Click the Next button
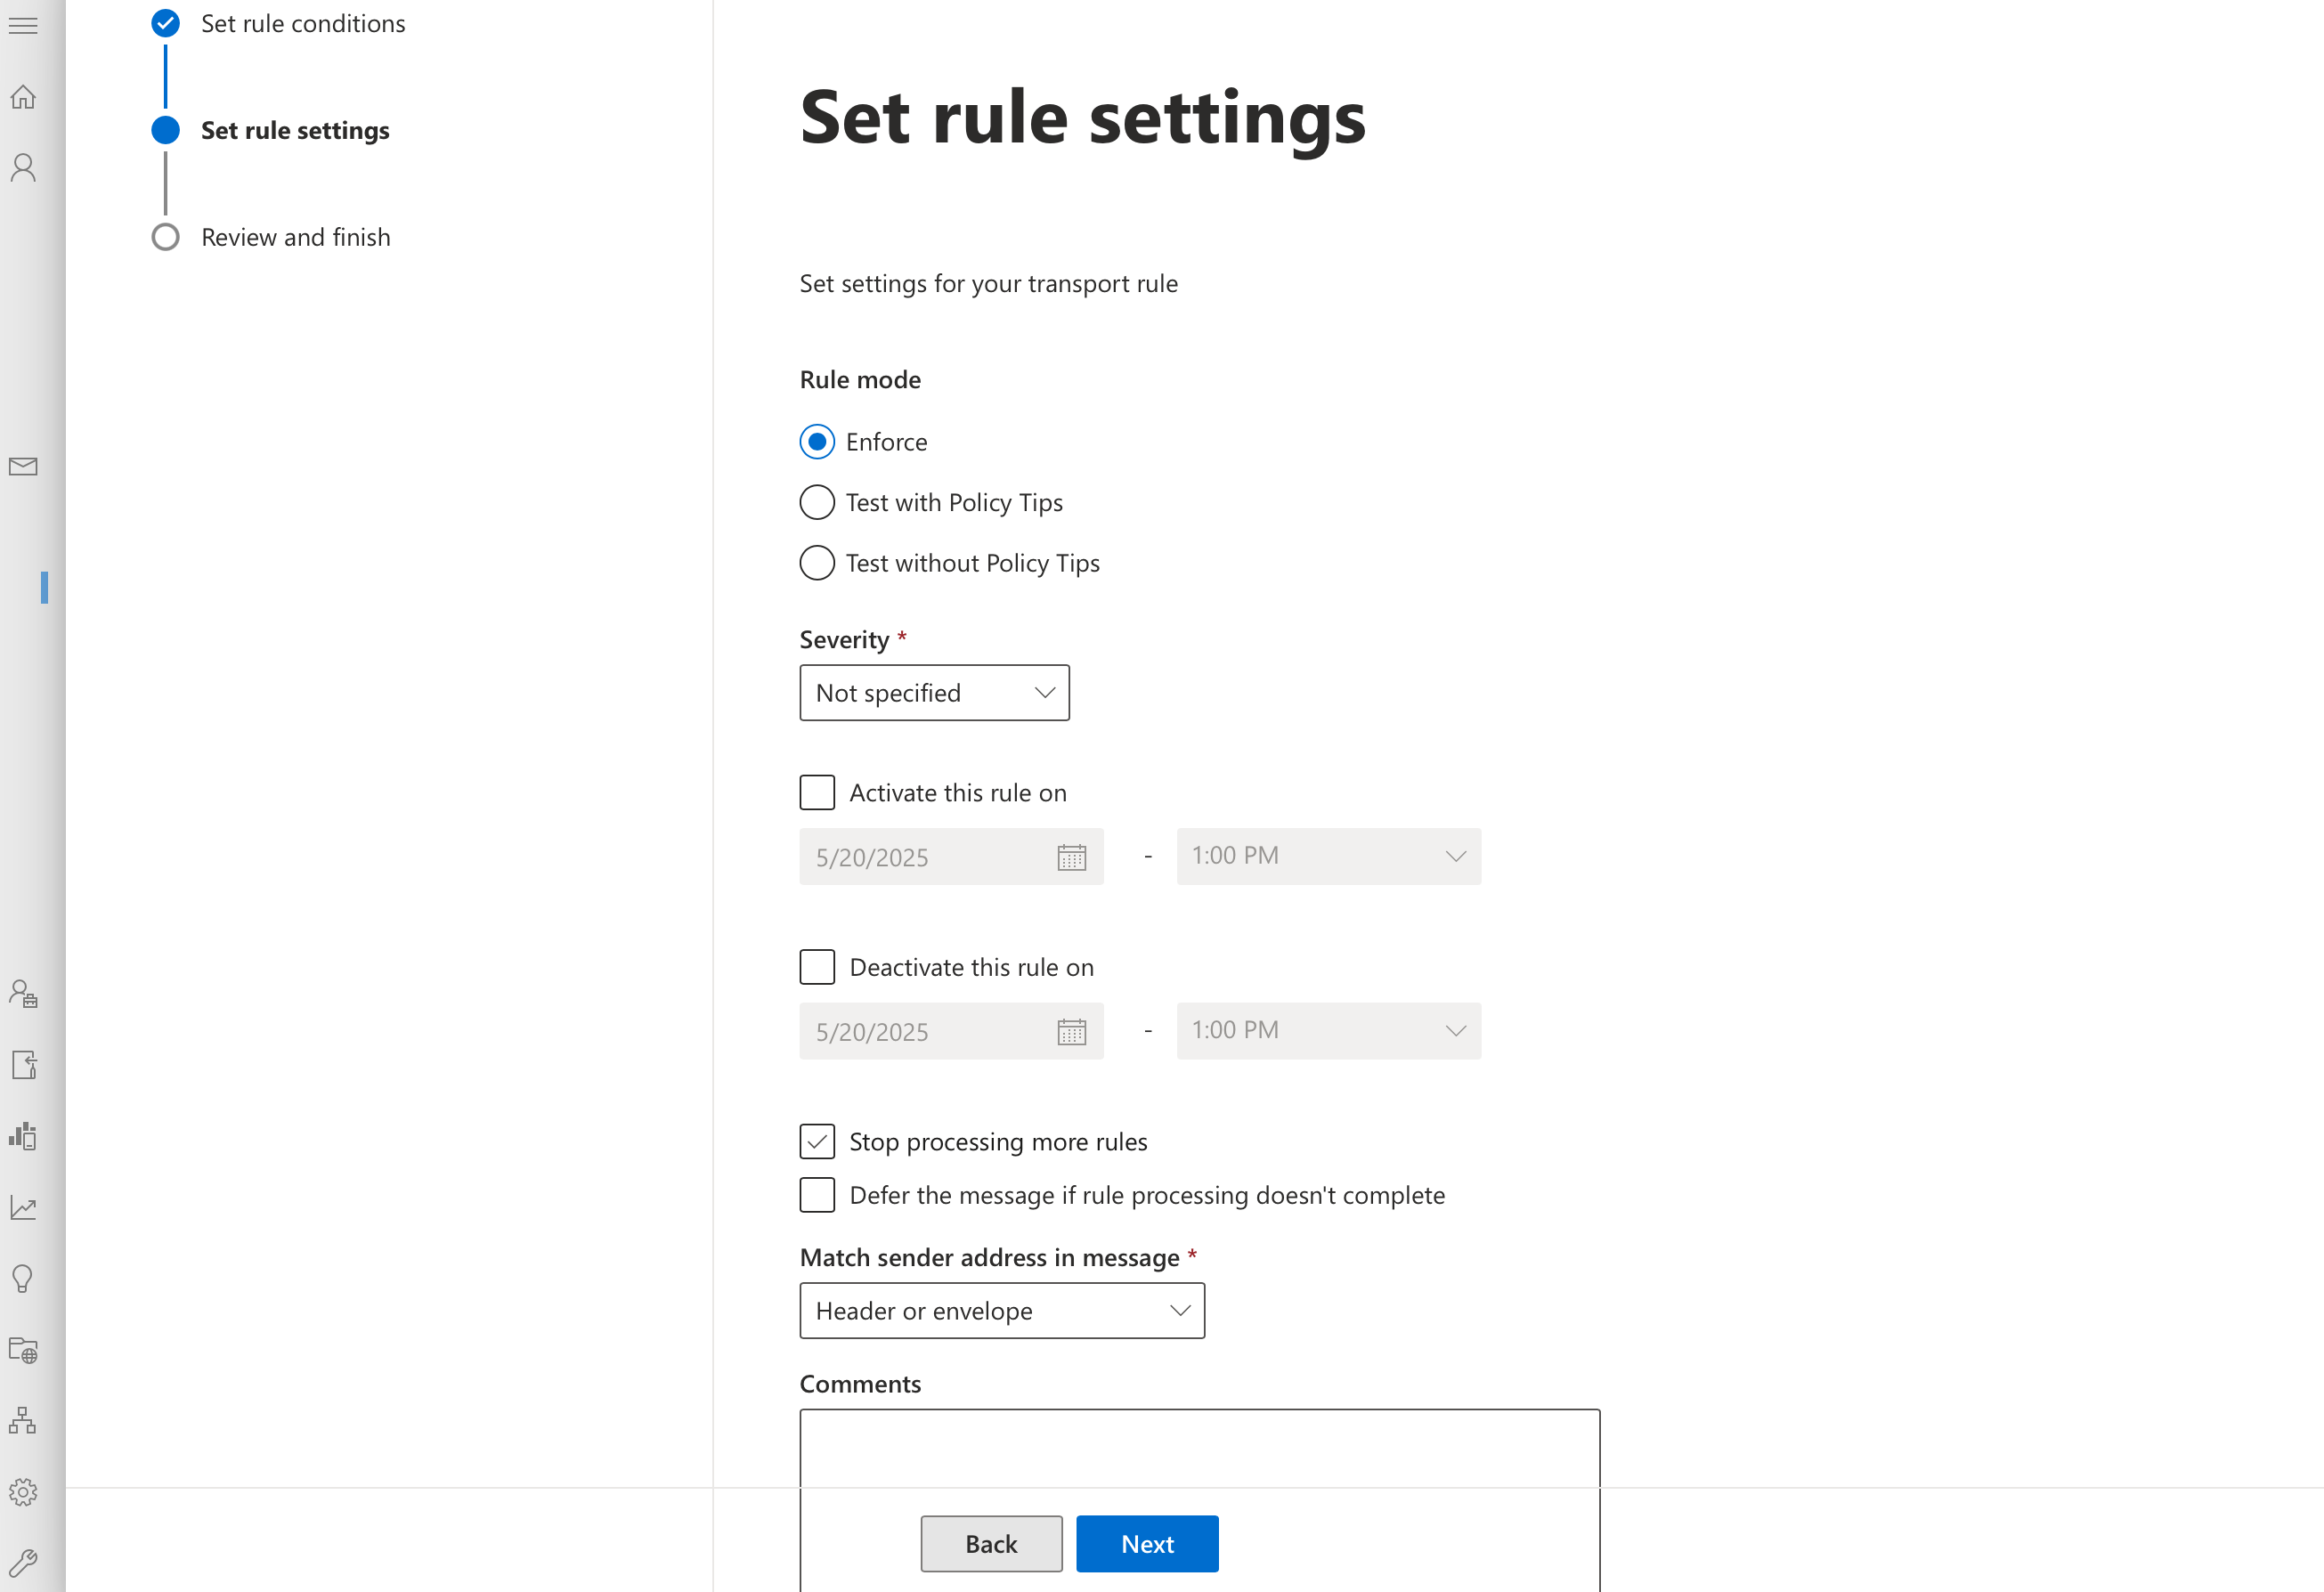Image resolution: width=2324 pixels, height=1592 pixels. pos(1147,1544)
